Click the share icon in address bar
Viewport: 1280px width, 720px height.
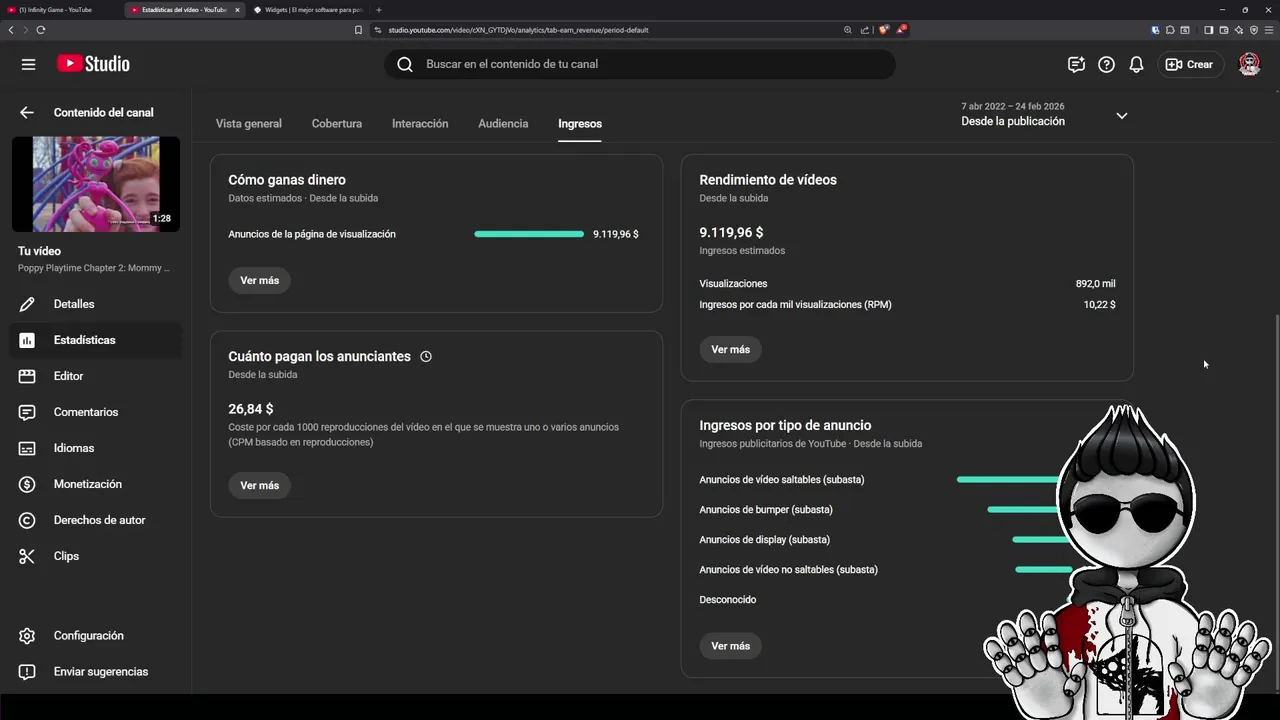click(865, 30)
